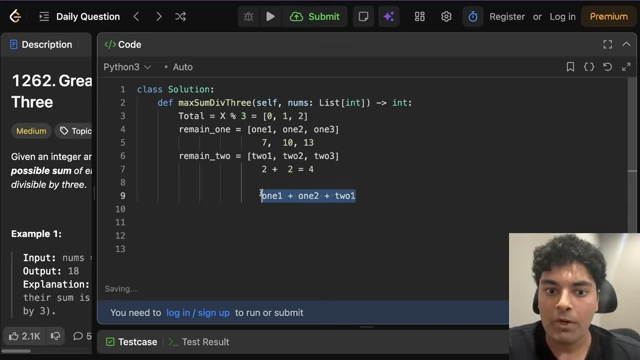Click the Auto indicator

178,67
